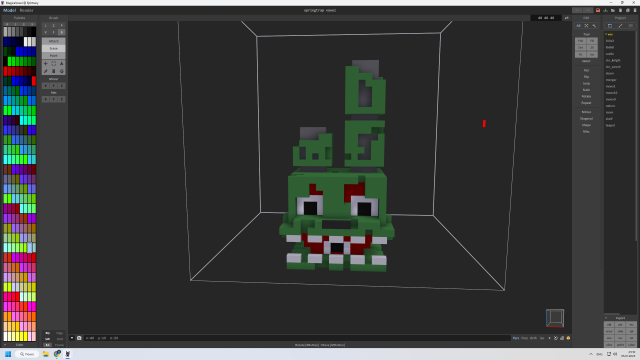Click the redo button in the top toolbar
This screenshot has height=360, width=640.
click(588, 10)
